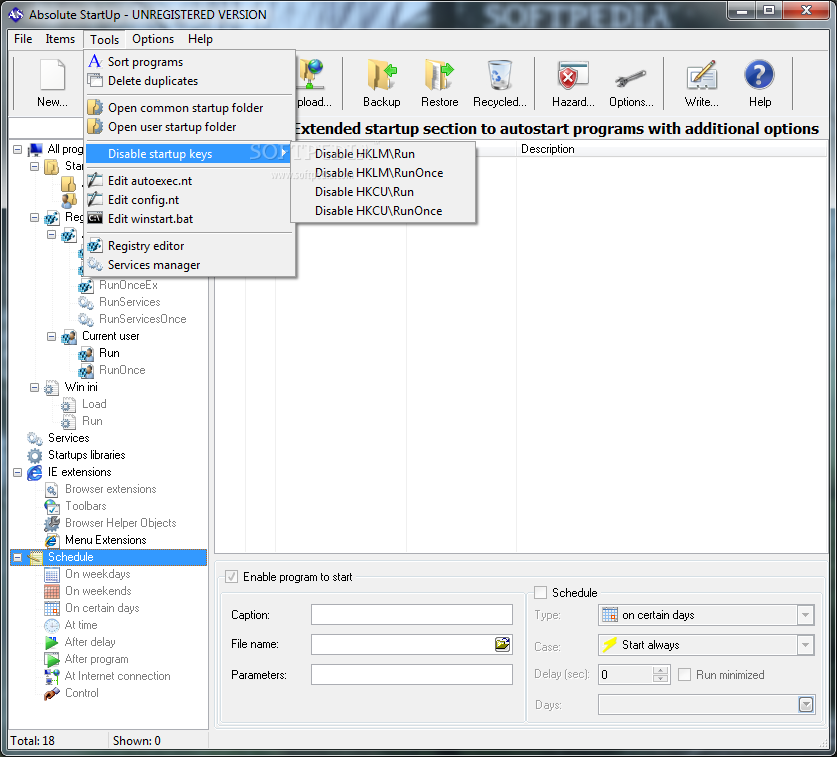This screenshot has height=757, width=837.
Task: Open the Recycled bin tool
Action: coord(500,74)
